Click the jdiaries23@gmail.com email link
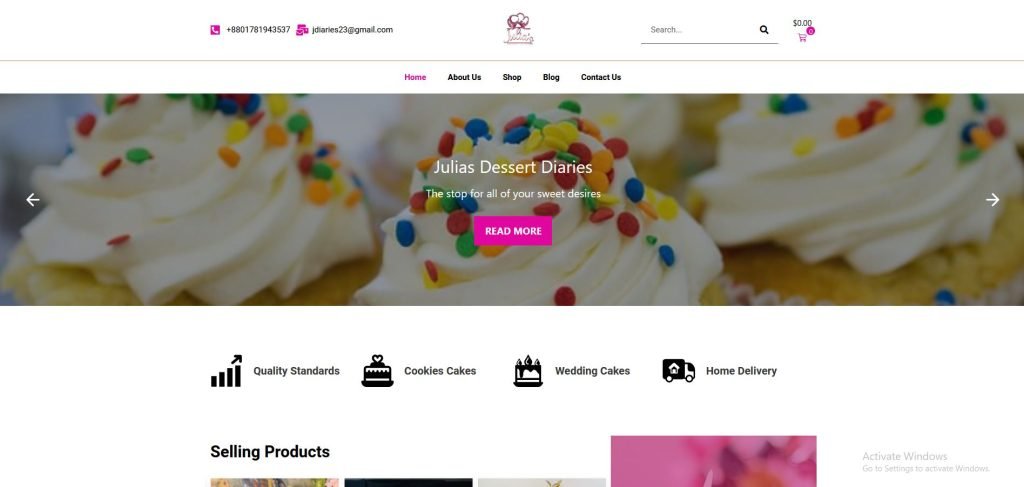1024x487 pixels. (x=353, y=30)
